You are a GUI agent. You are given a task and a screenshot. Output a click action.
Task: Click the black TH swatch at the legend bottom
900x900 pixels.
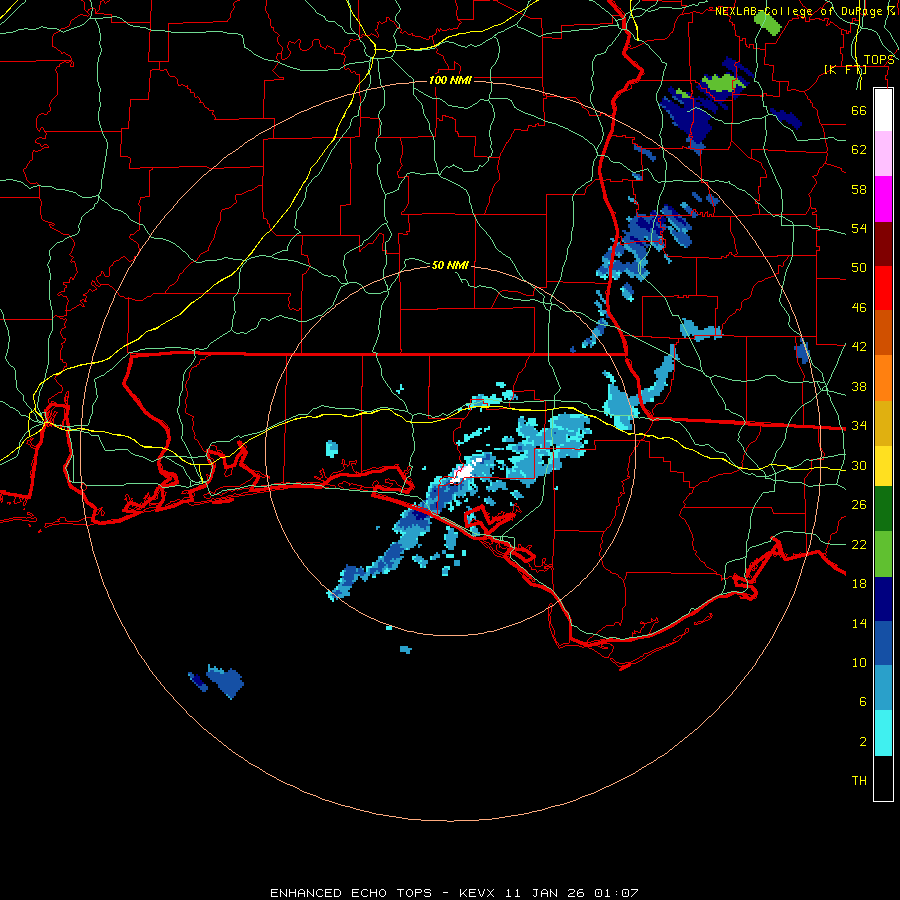coord(883,778)
